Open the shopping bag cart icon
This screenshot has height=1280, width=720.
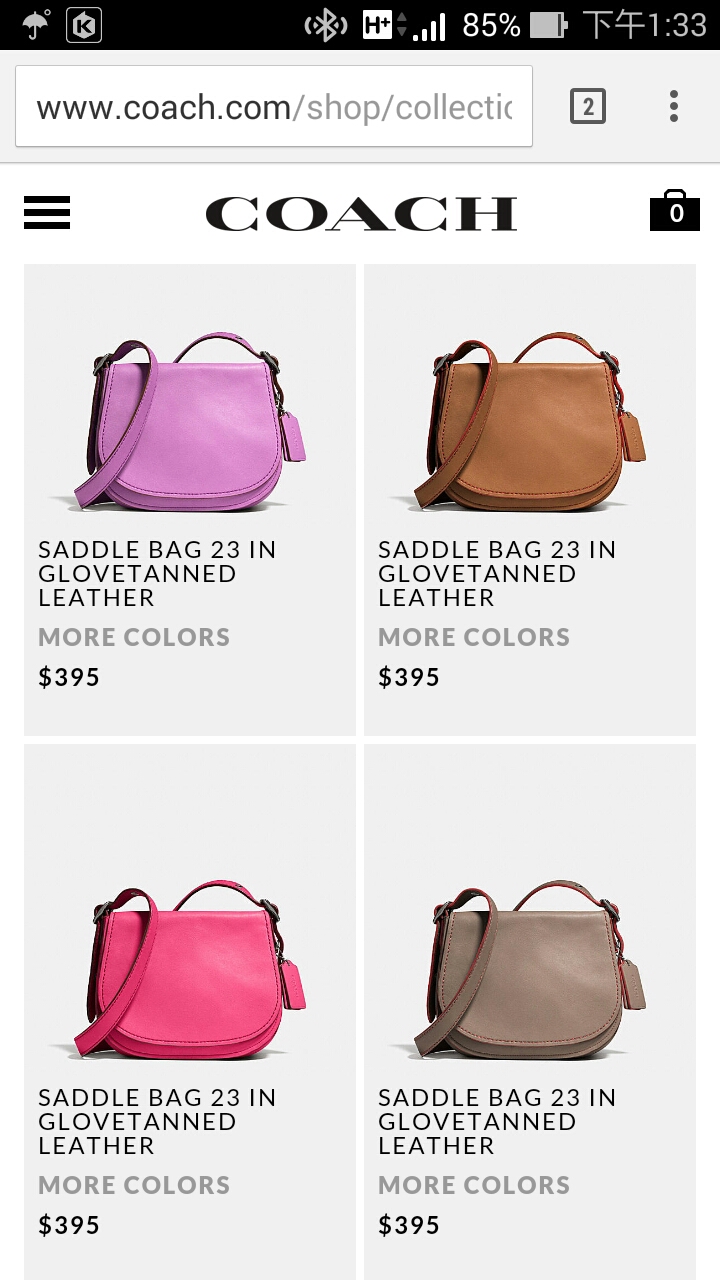[x=675, y=209]
